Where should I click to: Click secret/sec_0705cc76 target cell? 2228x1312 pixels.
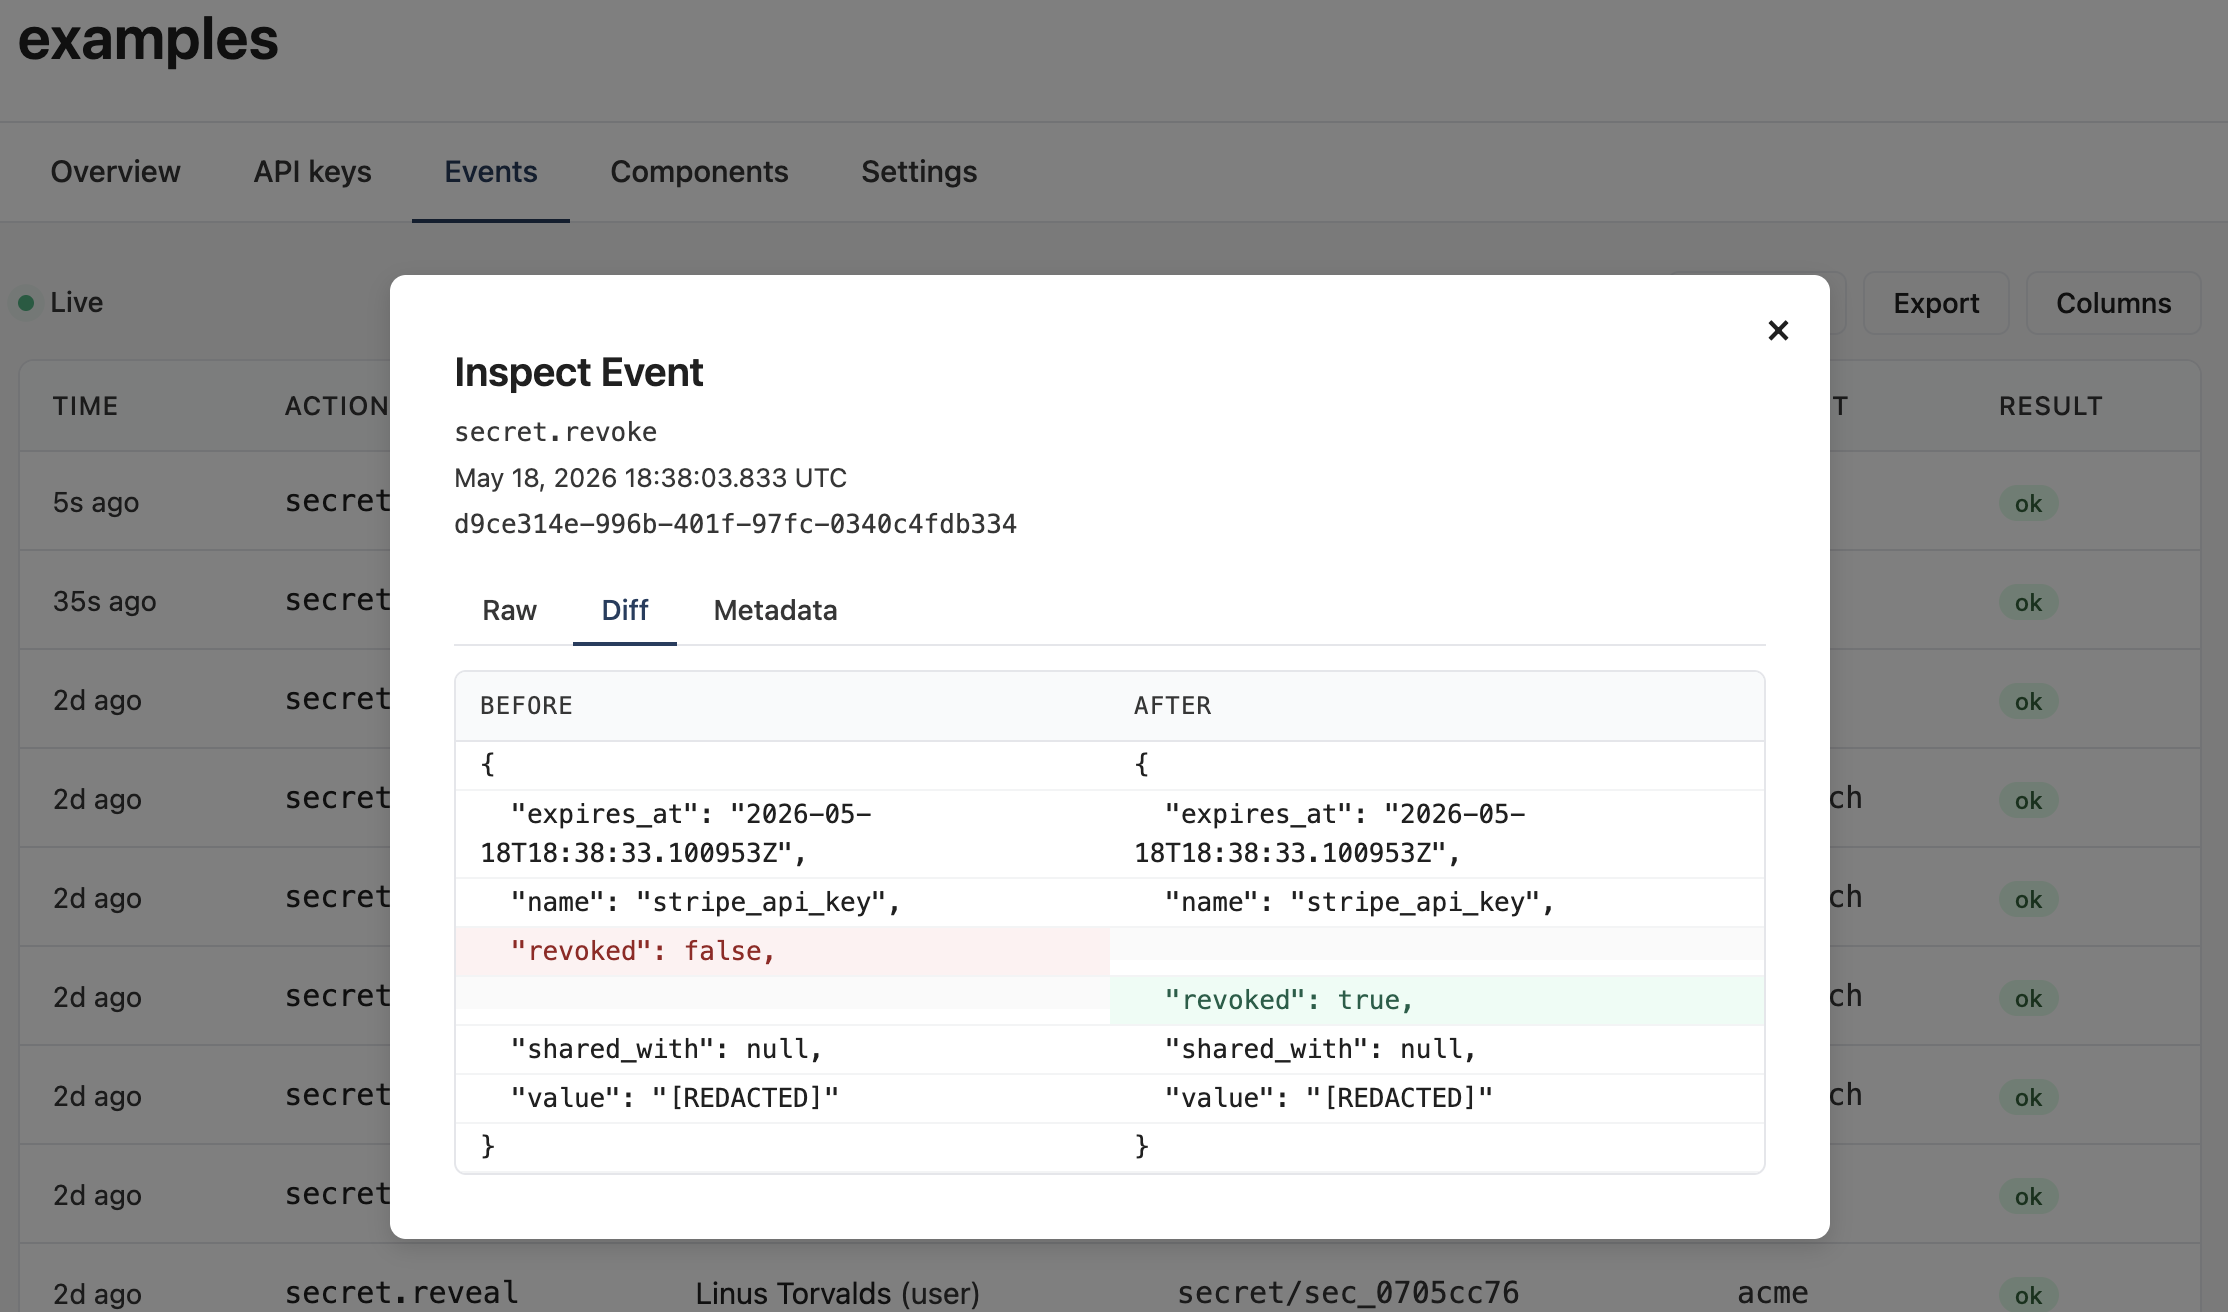point(1348,1293)
